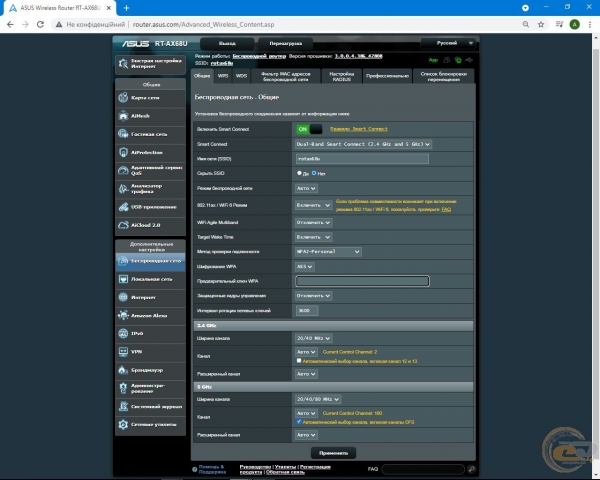Open browser zoom magnifier icon in address bar

pos(526,24)
